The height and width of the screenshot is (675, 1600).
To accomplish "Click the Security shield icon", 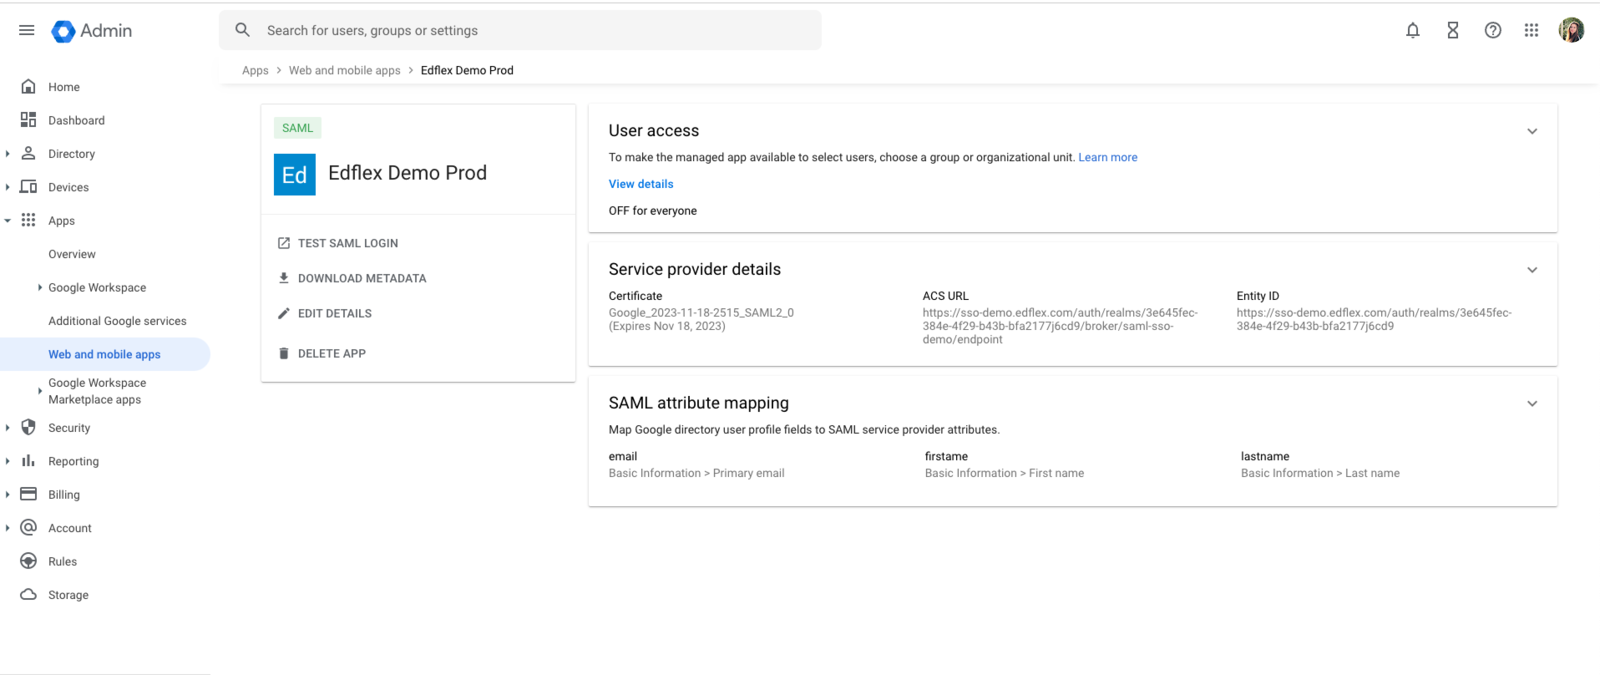I will [x=28, y=427].
